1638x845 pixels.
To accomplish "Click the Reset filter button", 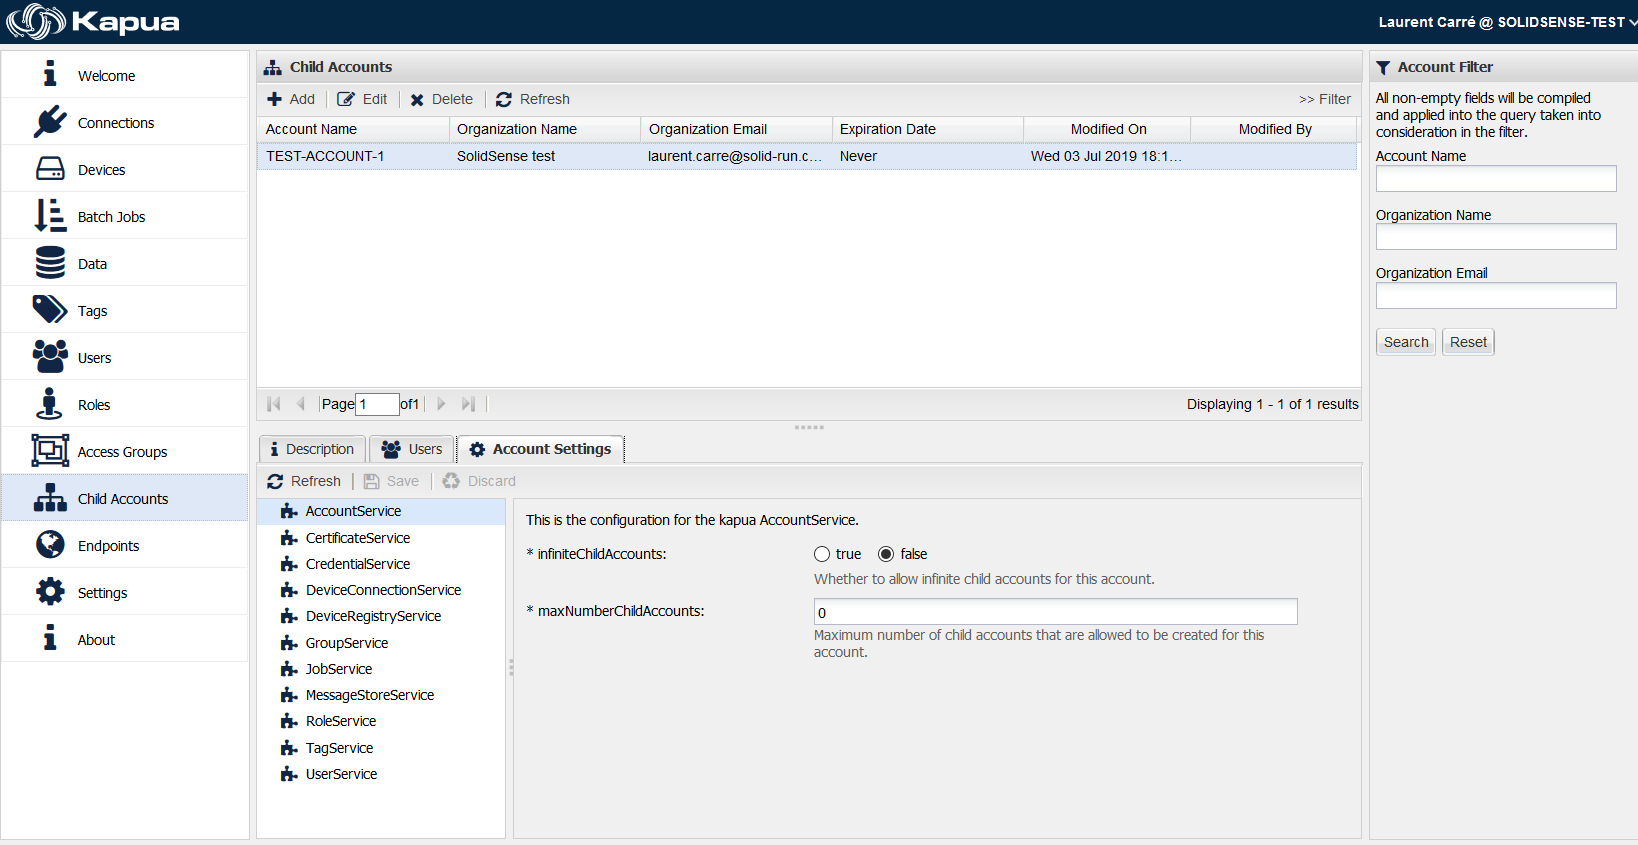I will pos(1468,342).
